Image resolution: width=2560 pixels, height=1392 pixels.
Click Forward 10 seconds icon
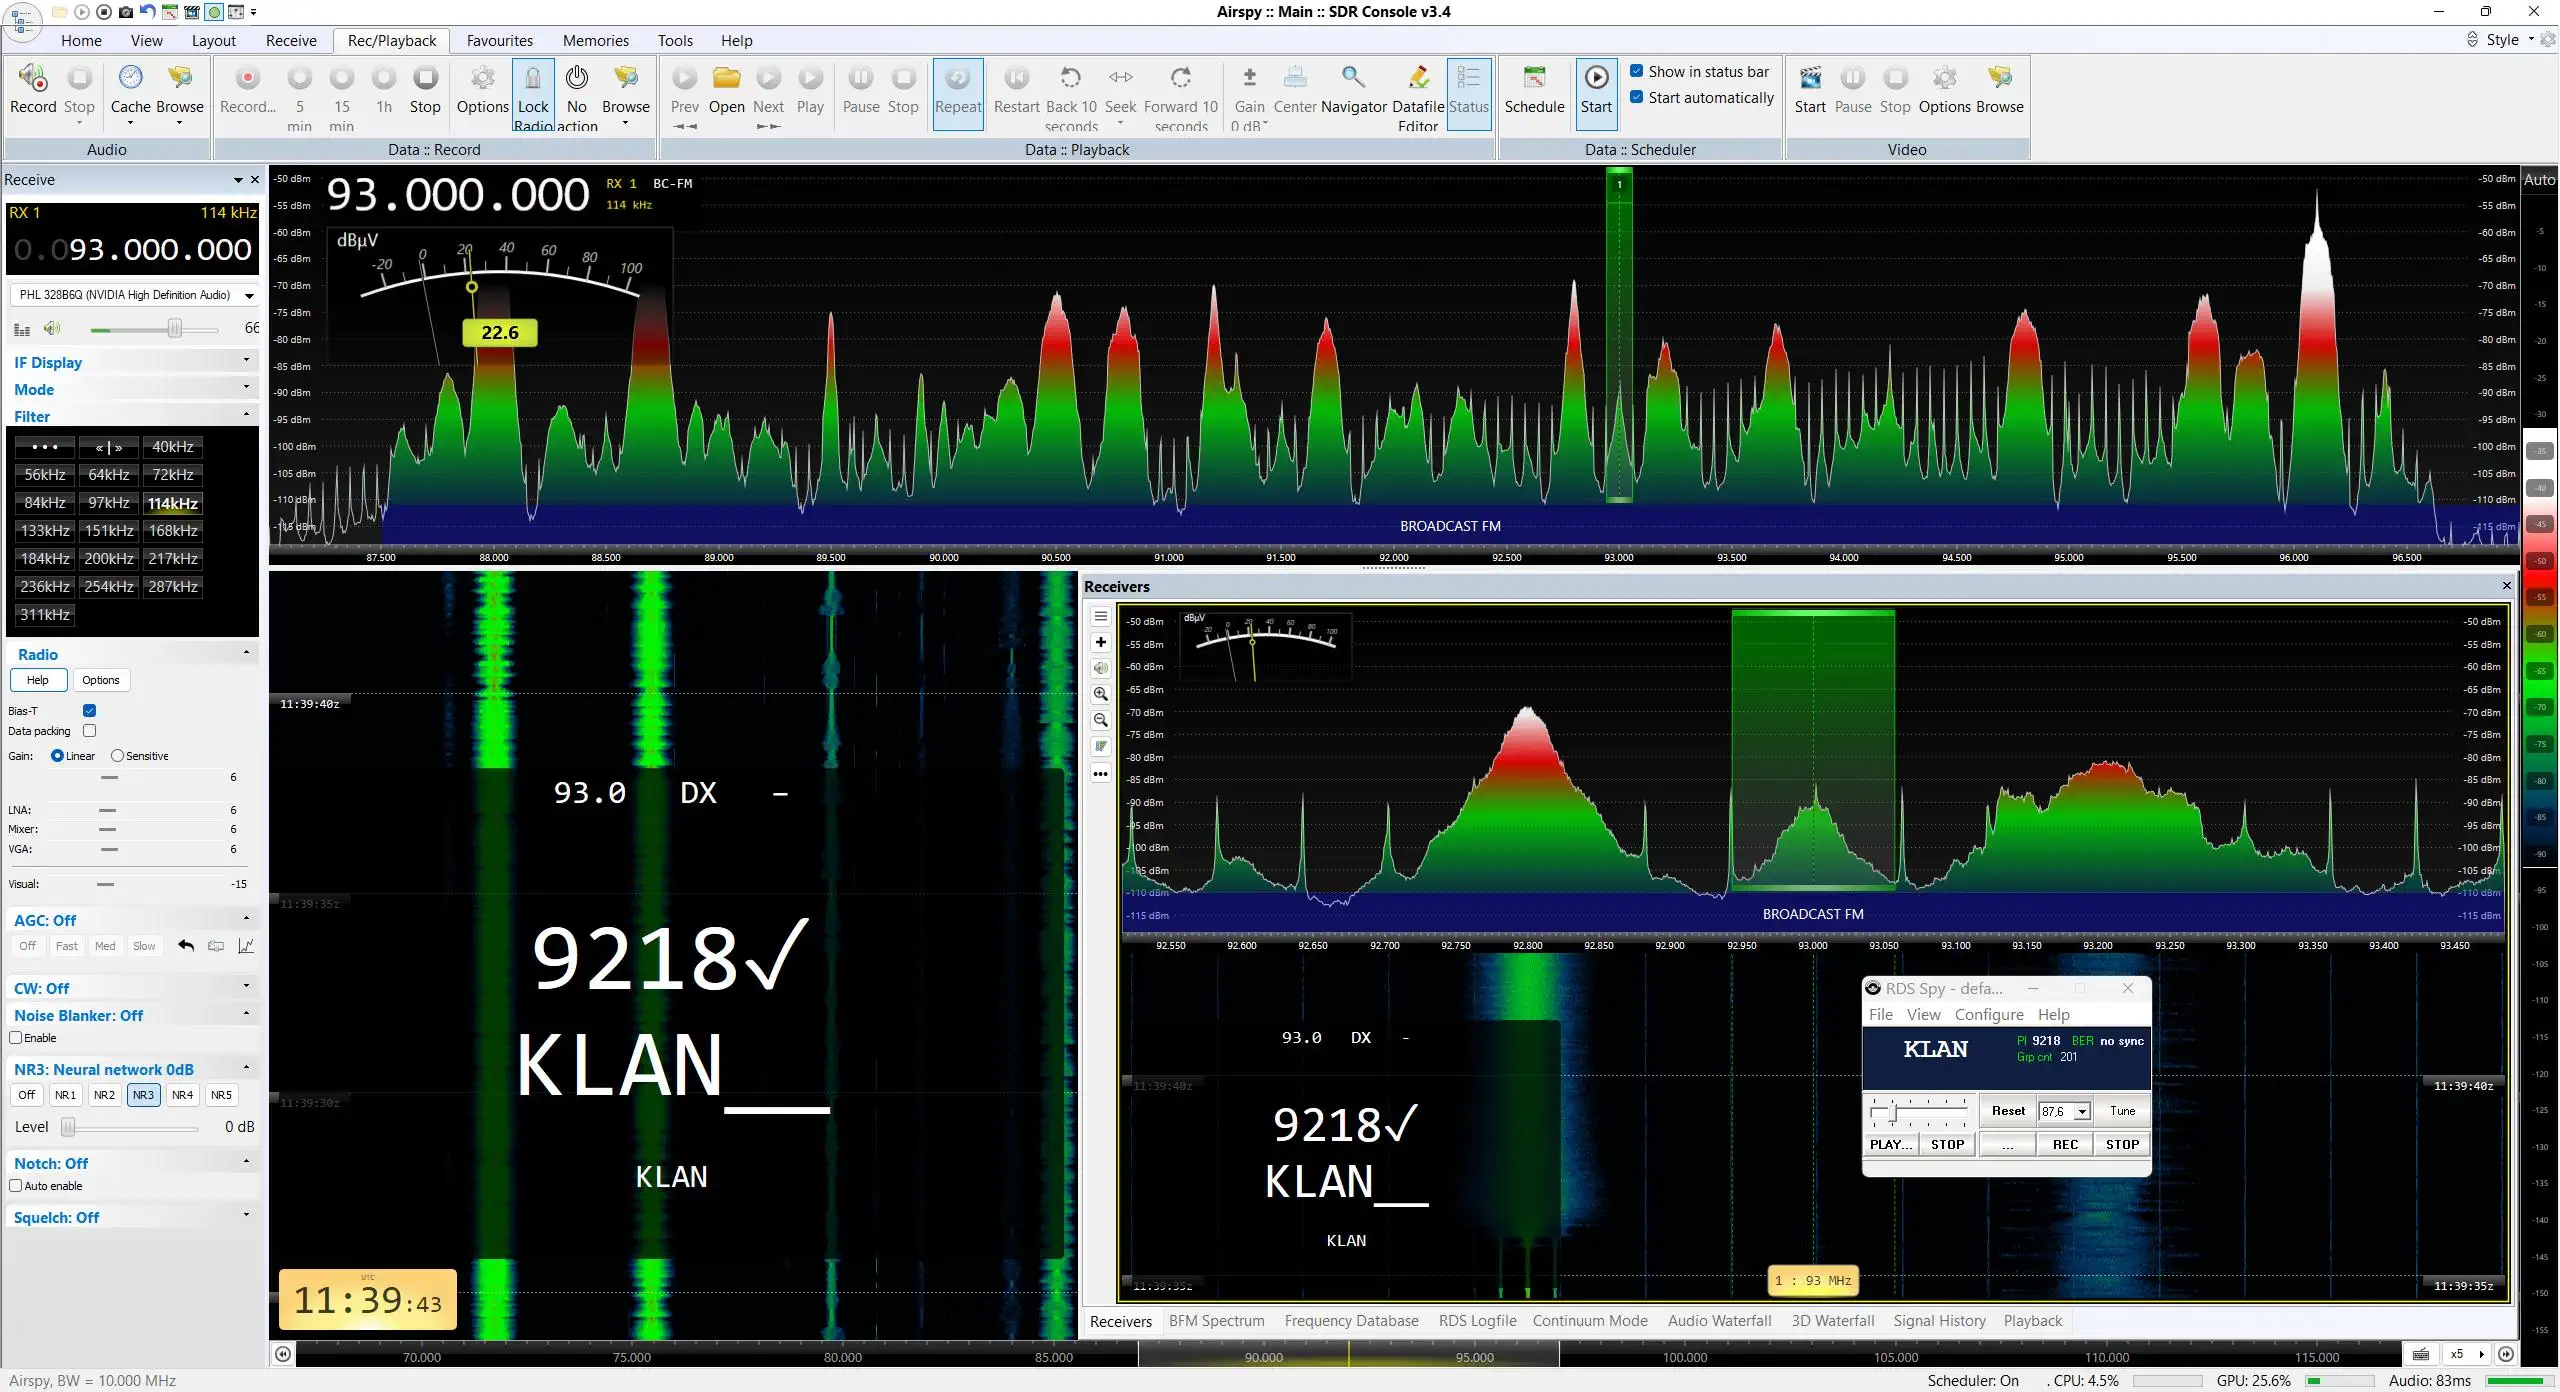[x=1181, y=78]
